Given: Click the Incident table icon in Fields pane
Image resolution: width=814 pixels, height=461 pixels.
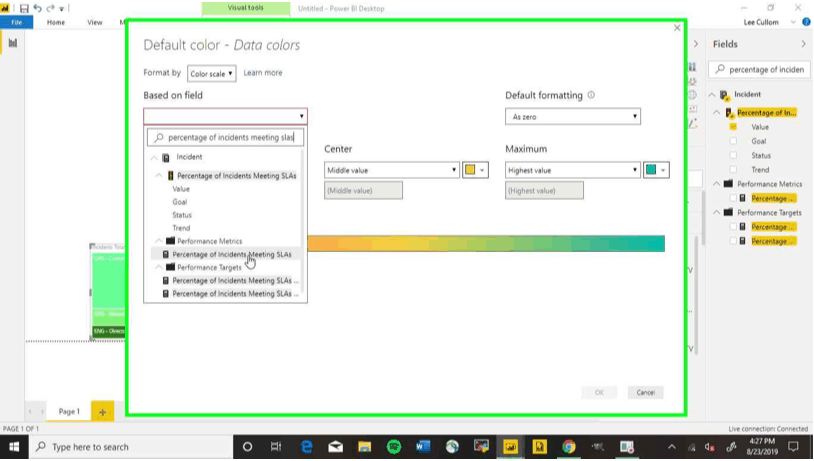Looking at the screenshot, I should click(725, 95).
